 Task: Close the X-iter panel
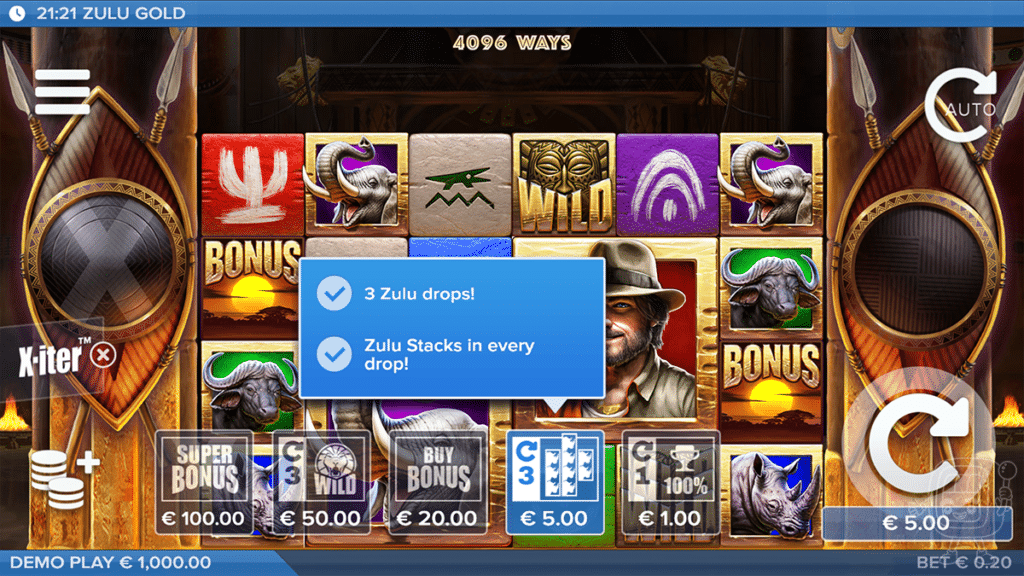pyautogui.click(x=103, y=356)
